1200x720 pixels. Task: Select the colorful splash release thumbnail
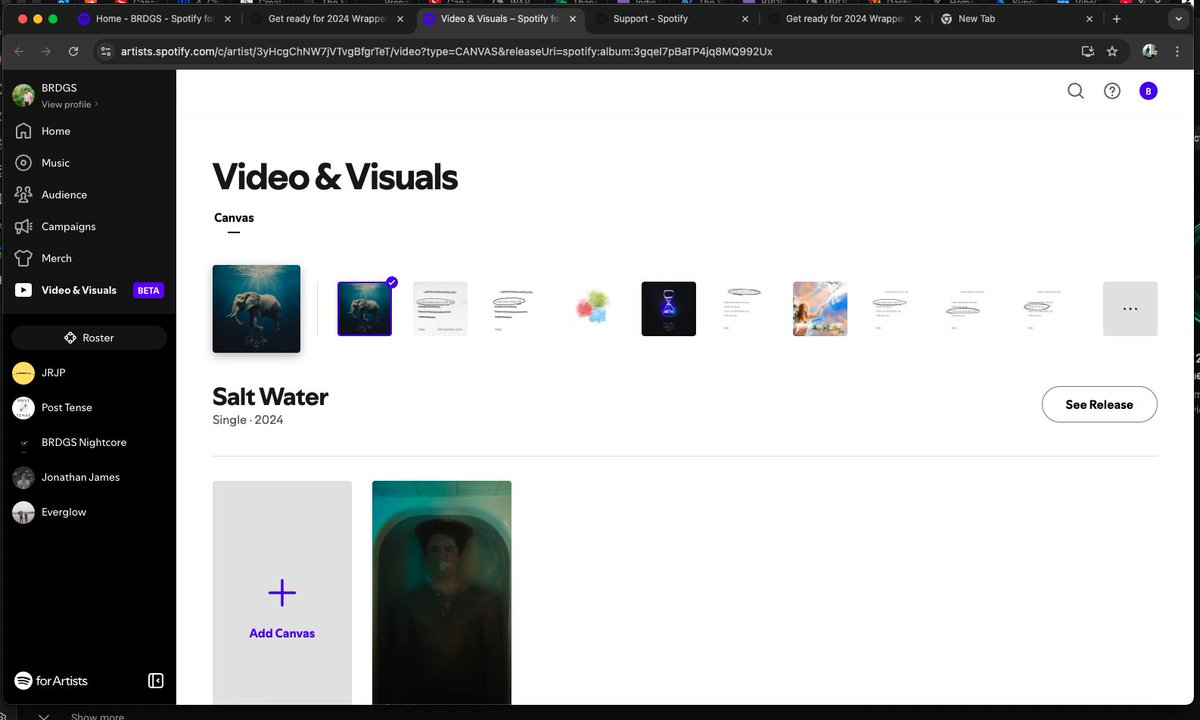[593, 309]
